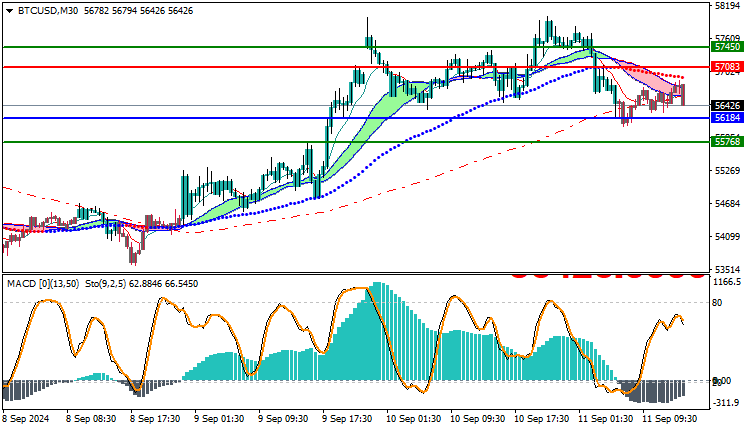This screenshot has height=430, width=750.
Task: Select the red horizontal resistance line at 57083
Action: point(356,67)
